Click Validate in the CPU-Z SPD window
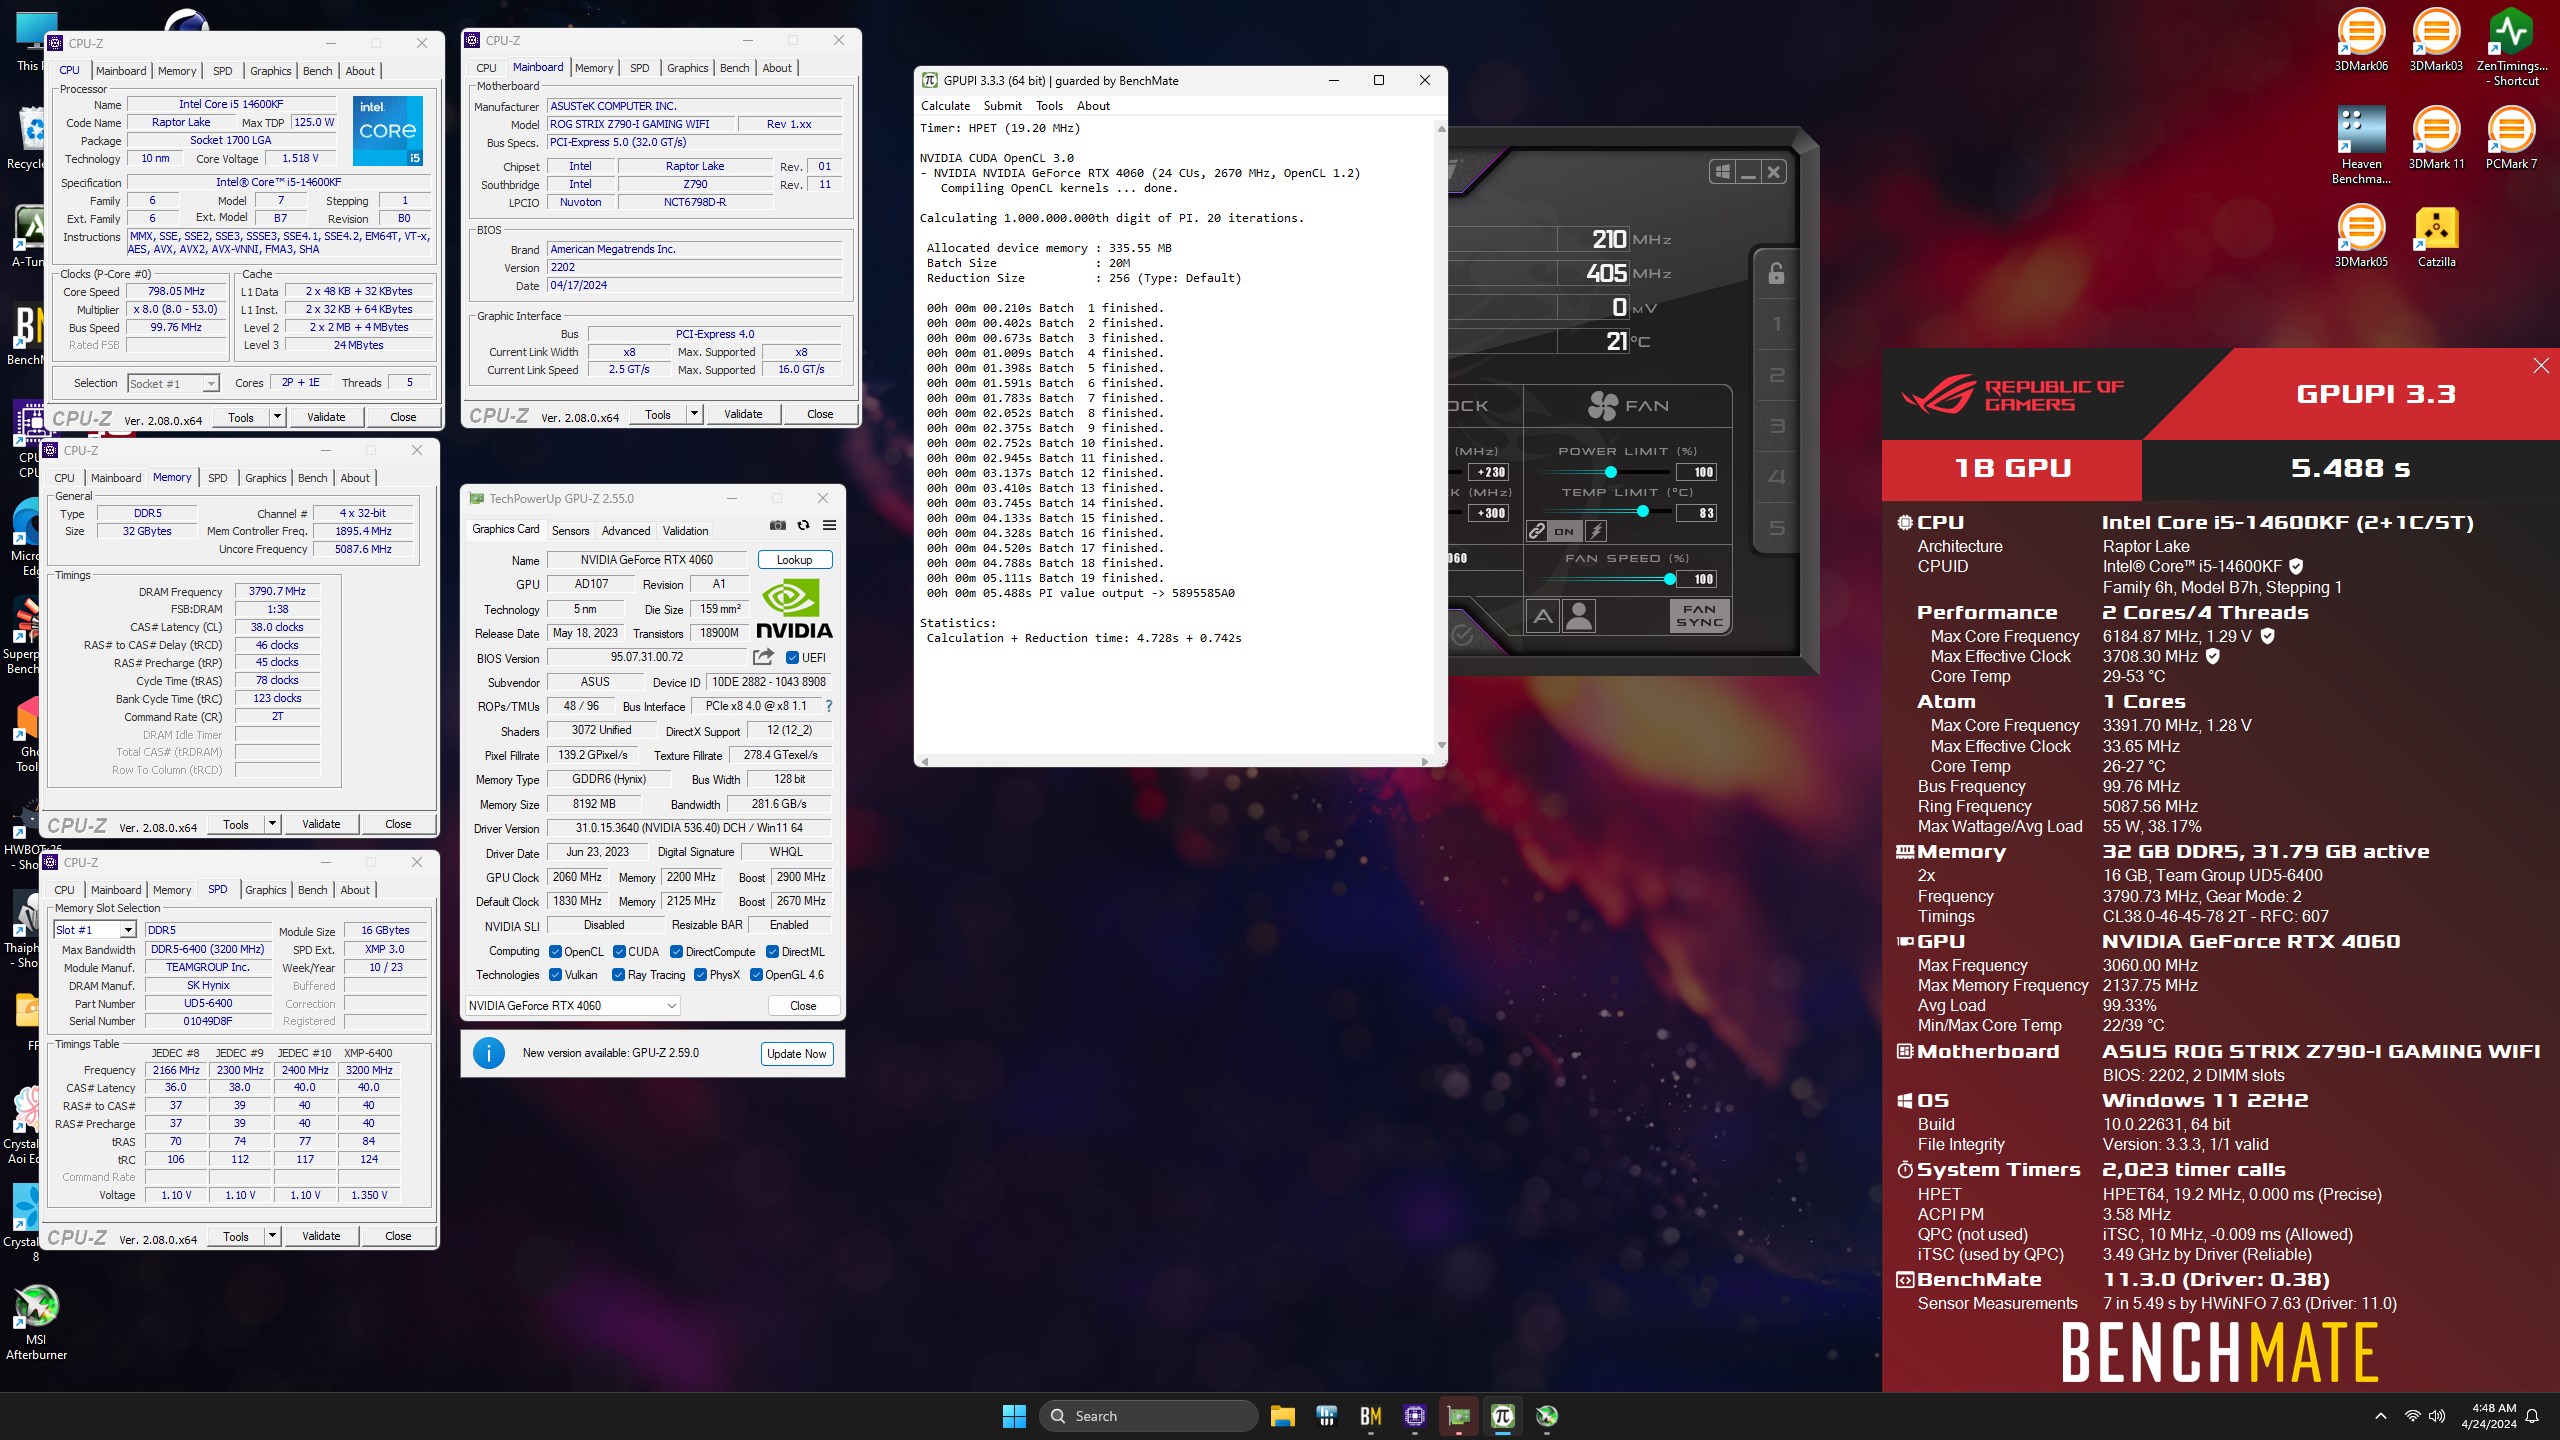This screenshot has width=2560, height=1440. [x=321, y=1236]
